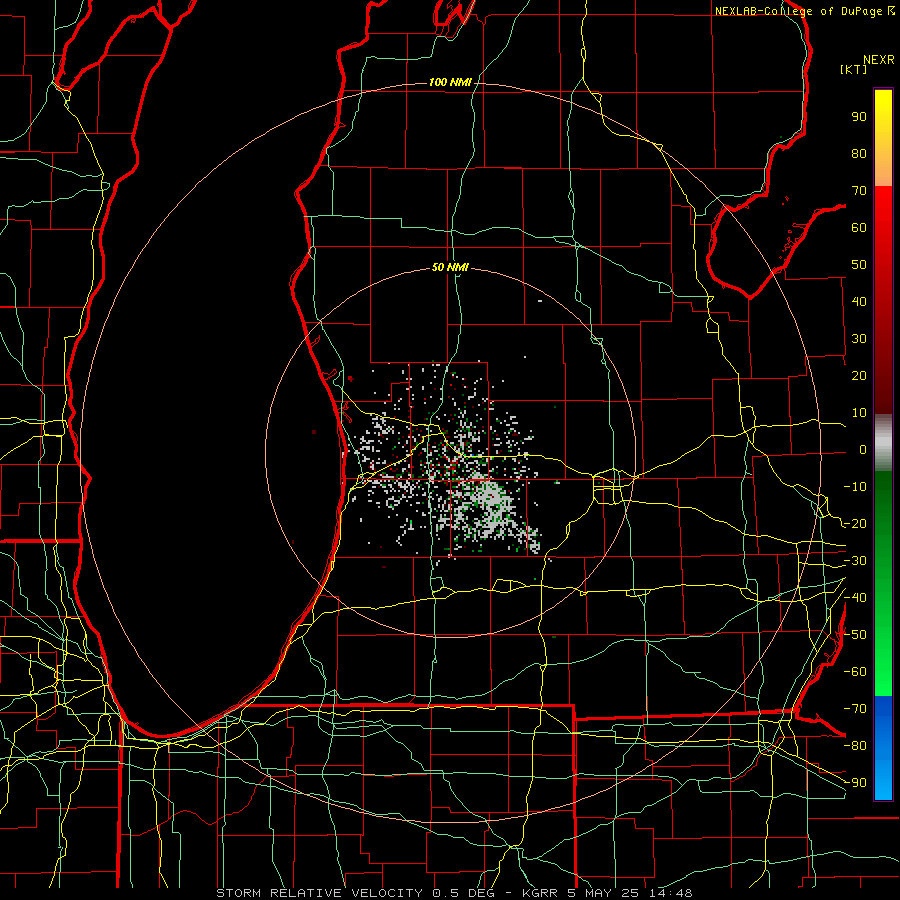
Task: Click the -10 knot scale value
Action: click(x=855, y=487)
